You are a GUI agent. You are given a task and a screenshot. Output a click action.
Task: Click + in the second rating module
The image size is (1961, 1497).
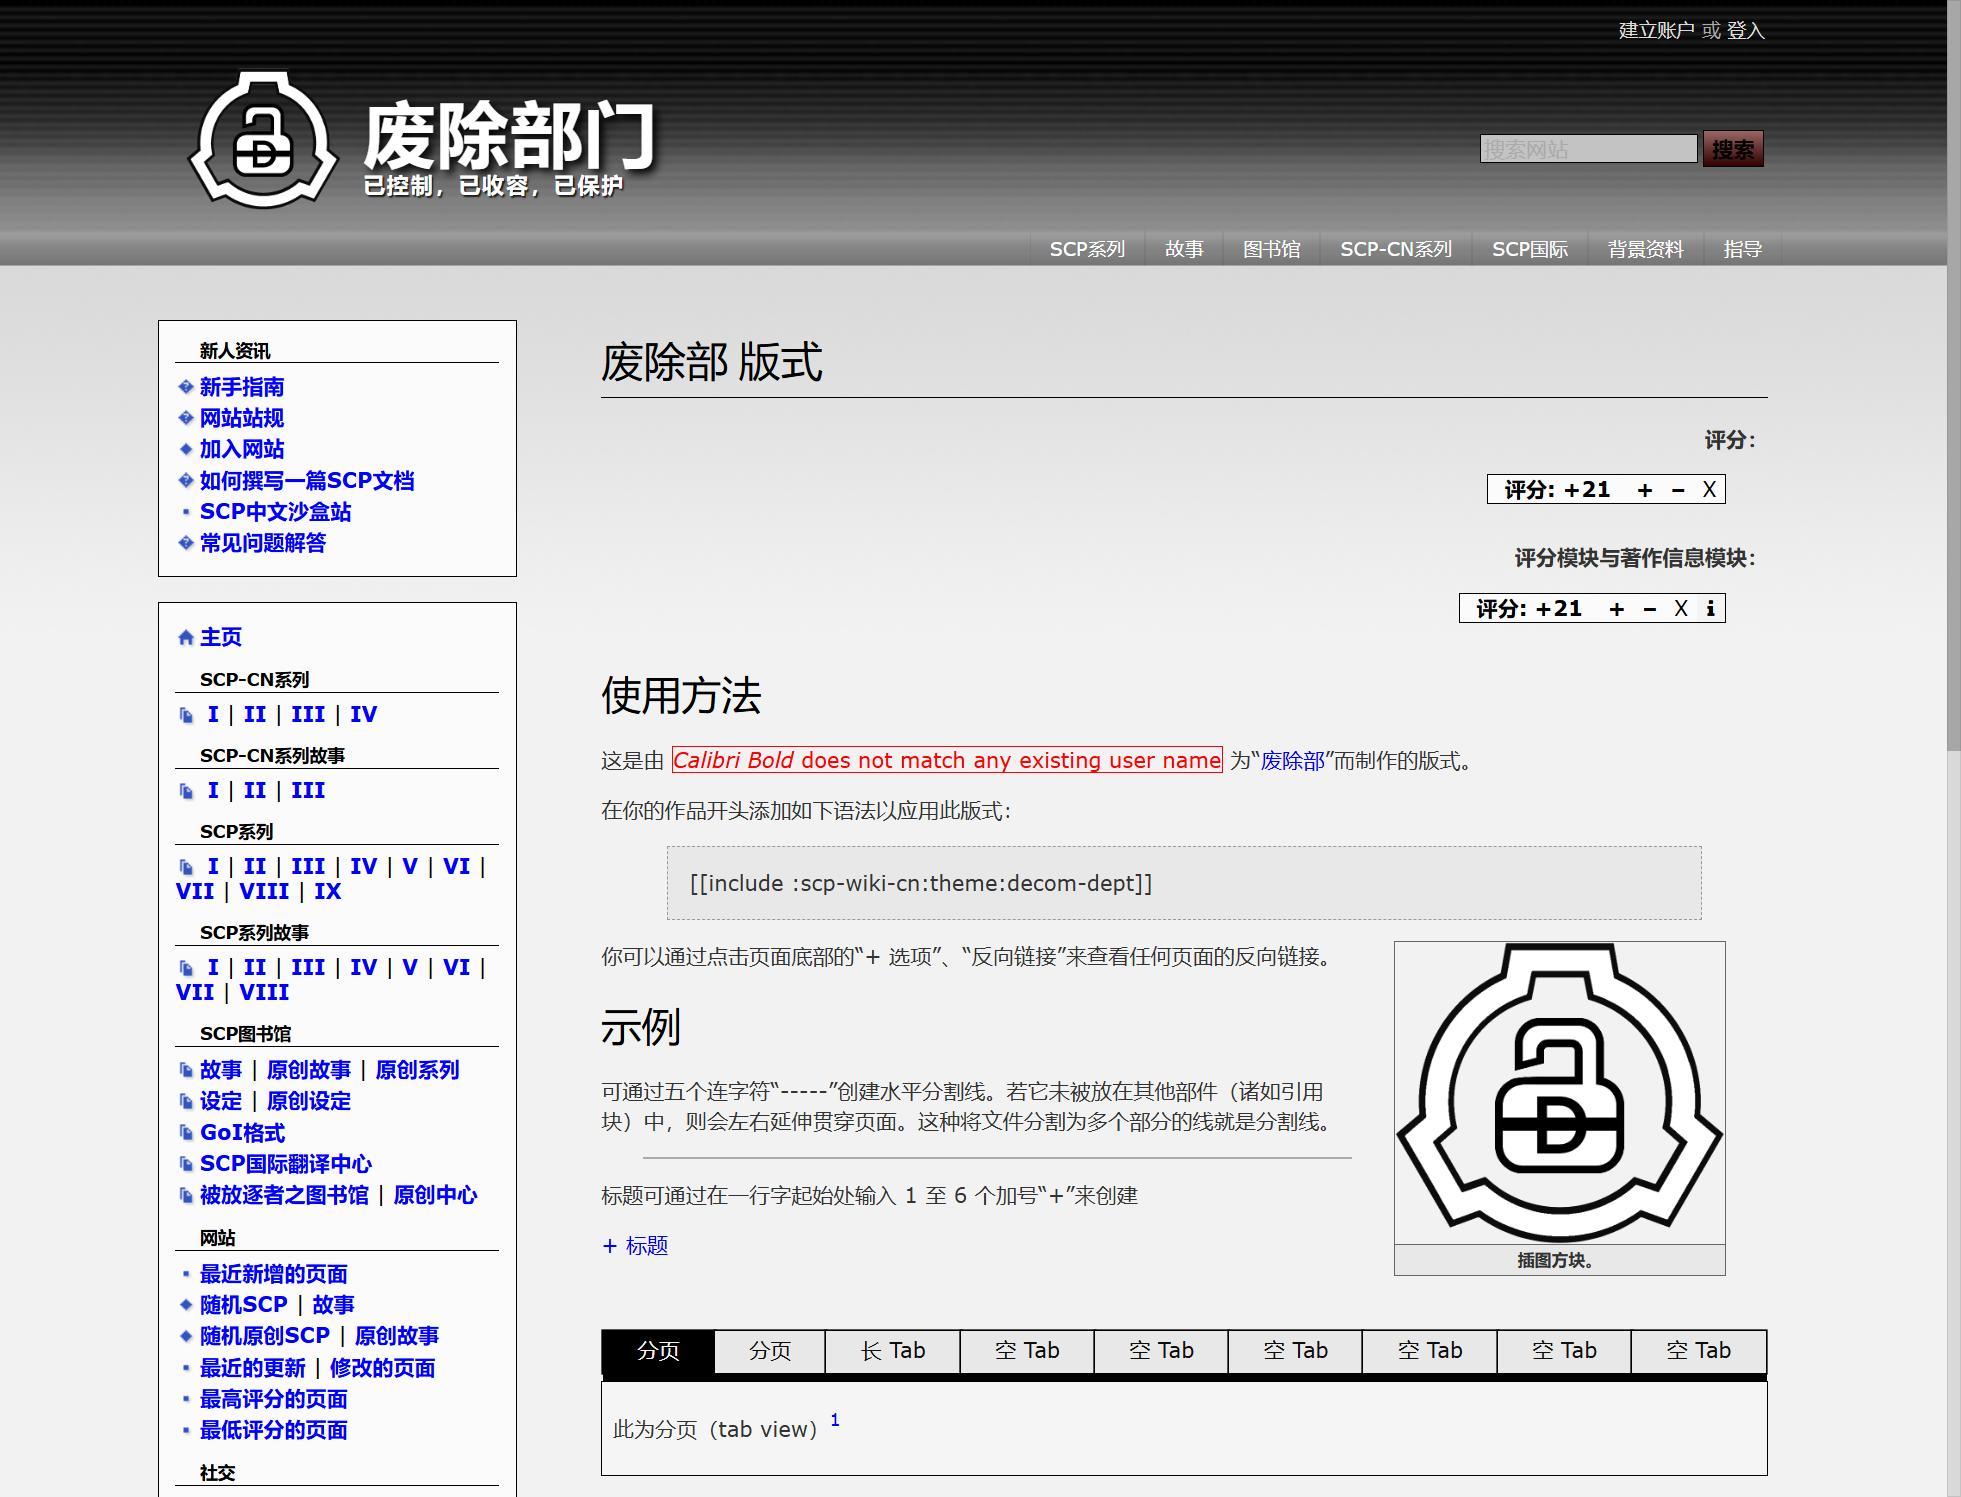point(1616,608)
